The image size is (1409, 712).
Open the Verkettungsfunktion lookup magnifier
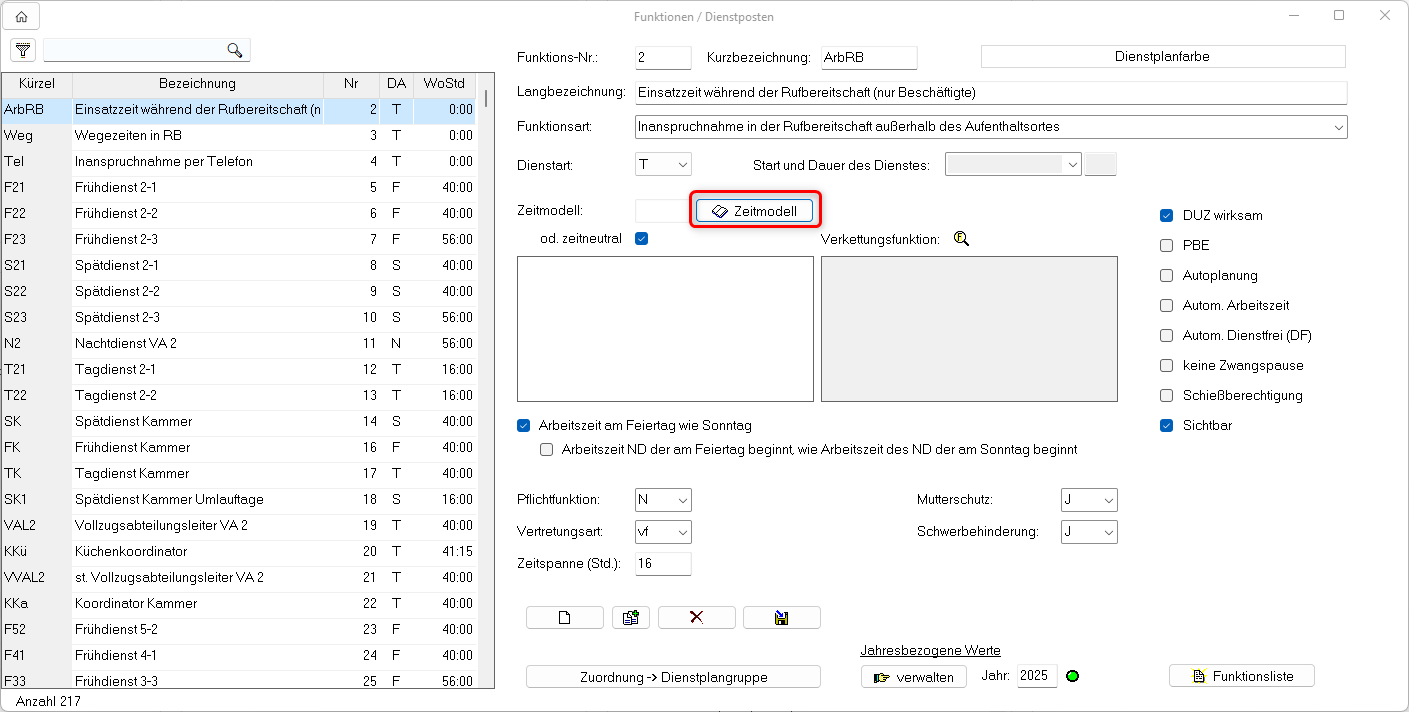pos(962,239)
